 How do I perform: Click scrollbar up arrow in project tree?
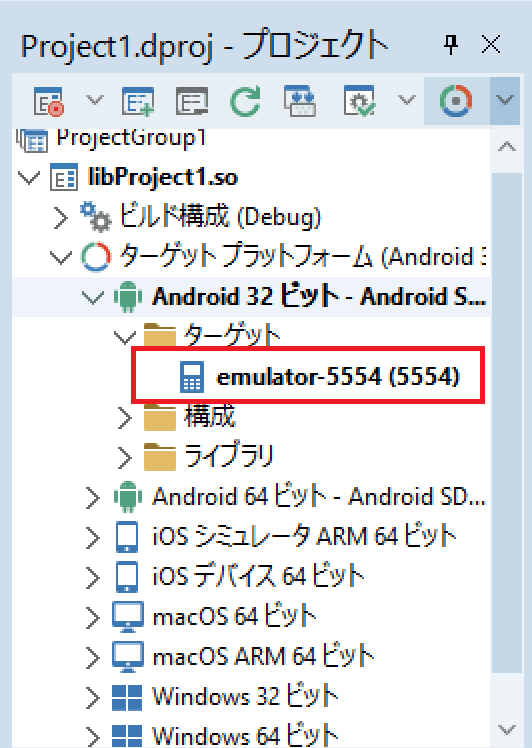point(506,147)
